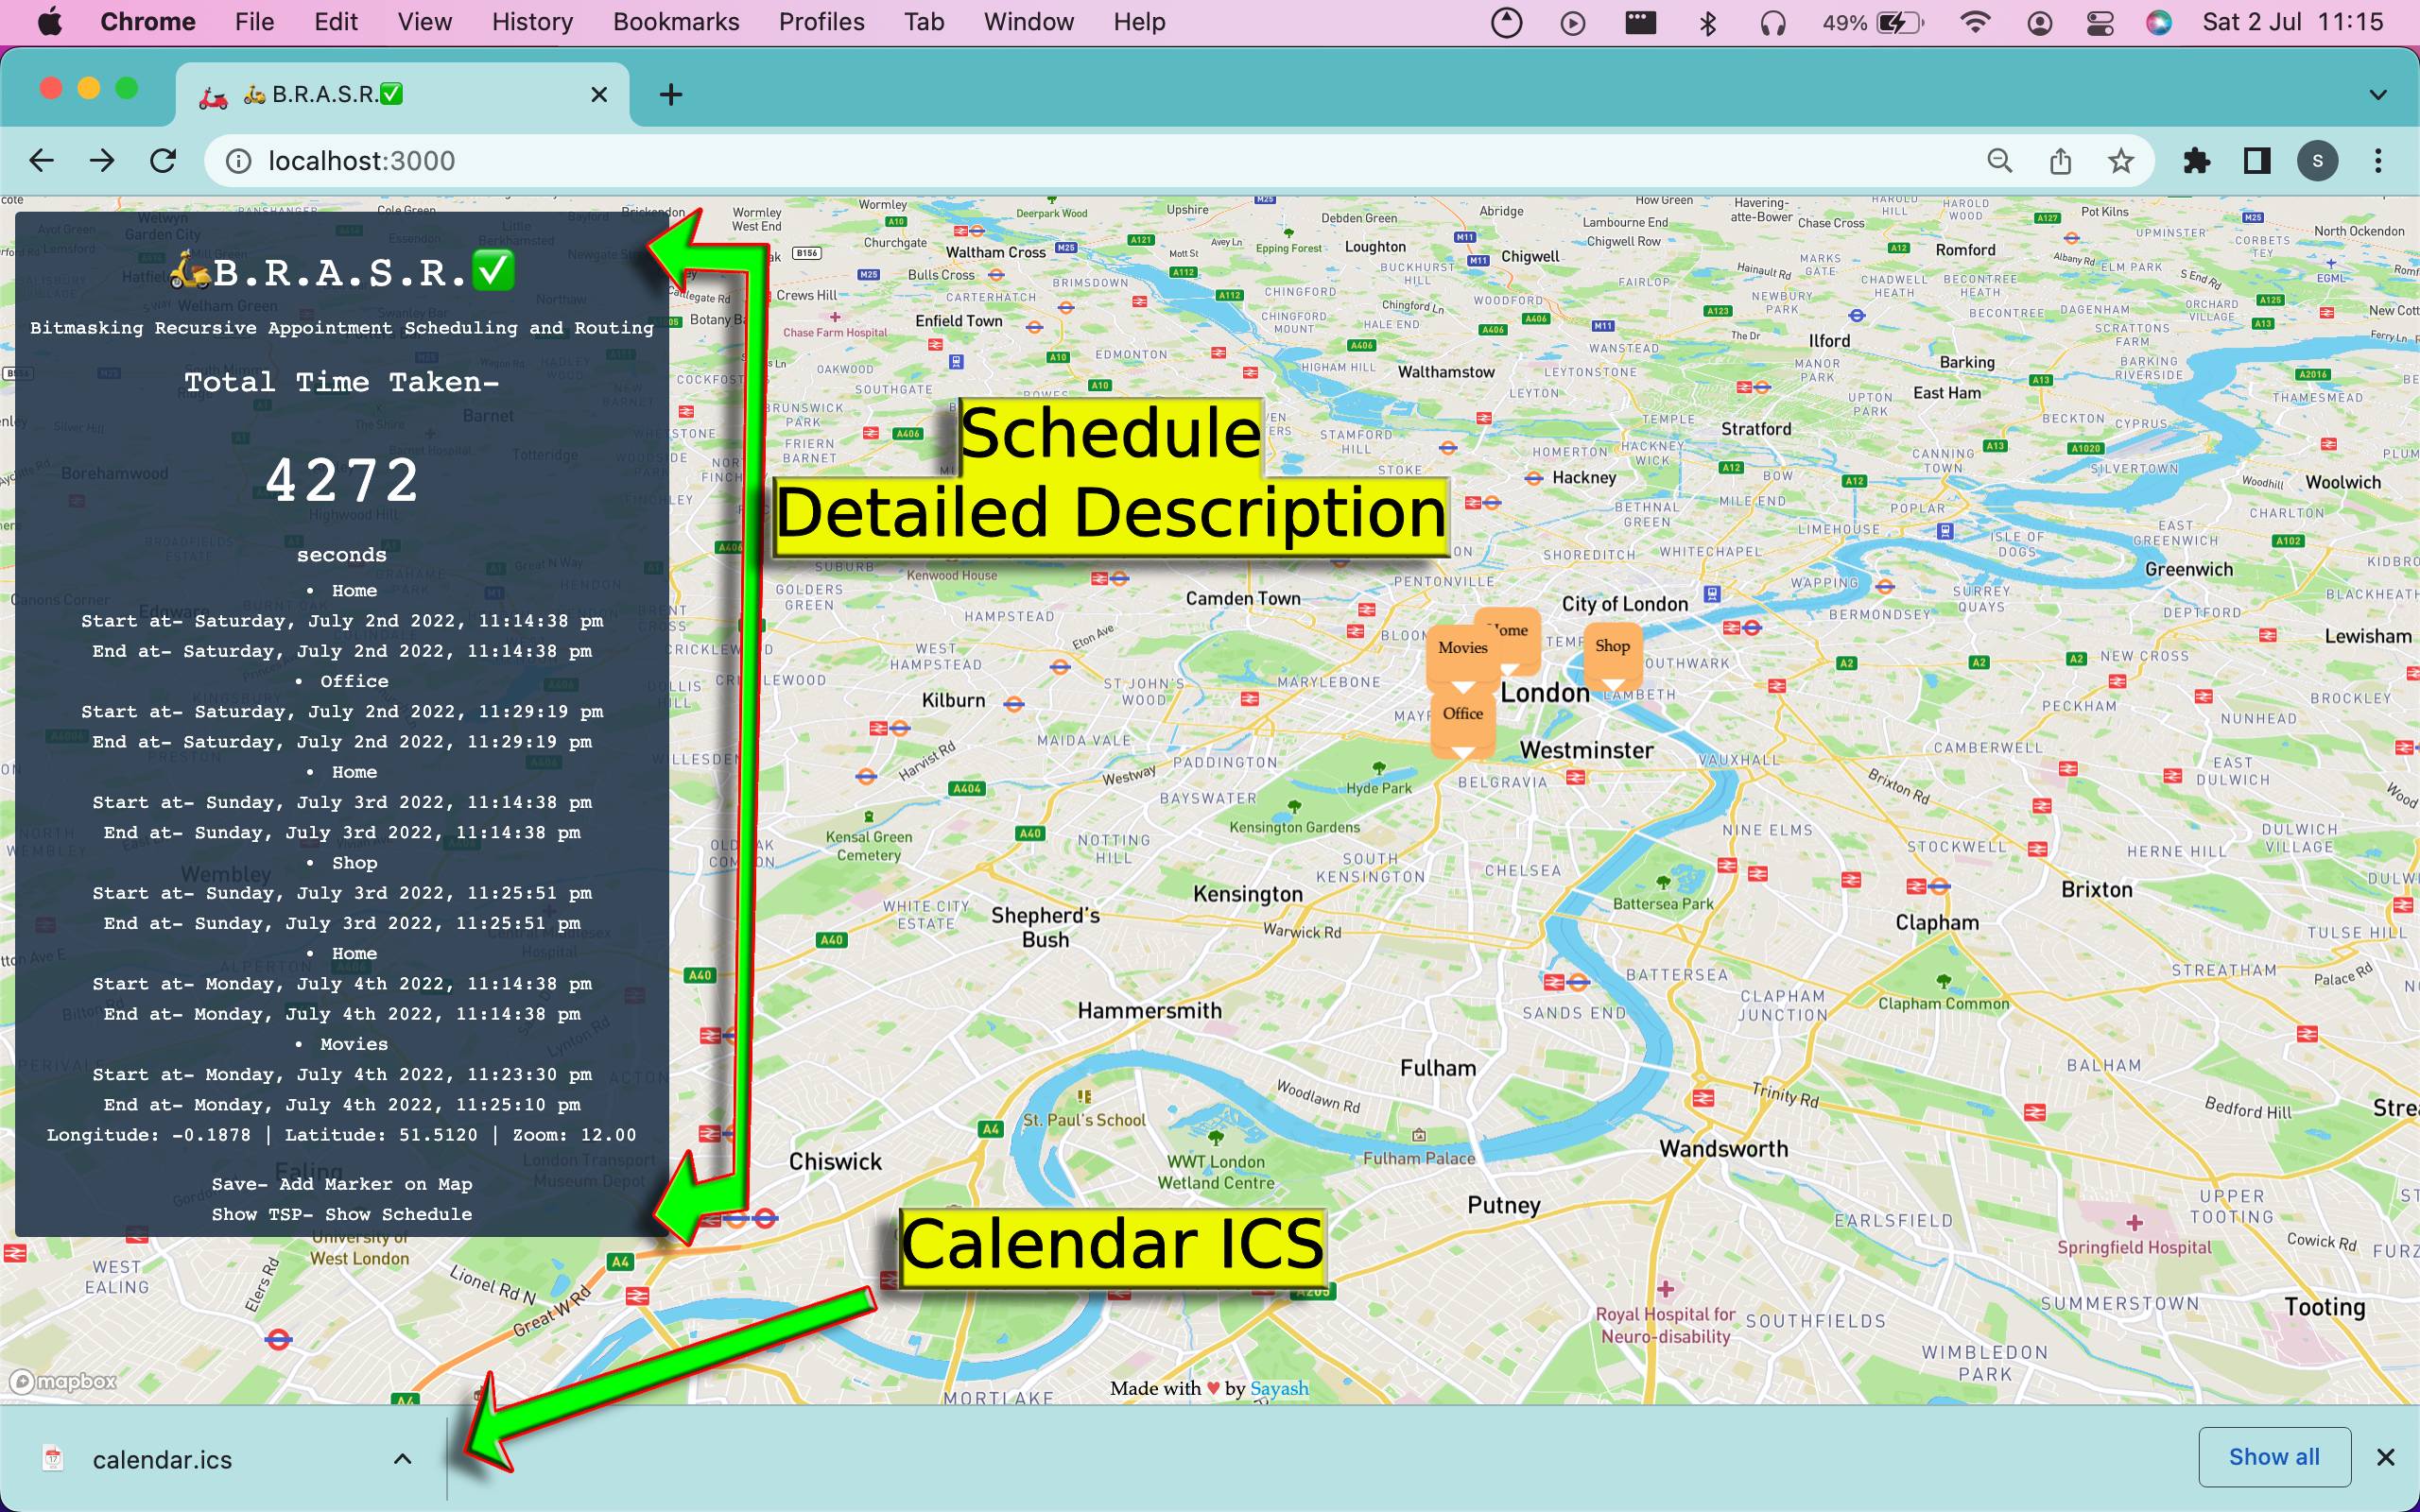Screen dimensions: 2420x1512
Task: Open macOS Control Center toggle icon
Action: click(x=2099, y=22)
